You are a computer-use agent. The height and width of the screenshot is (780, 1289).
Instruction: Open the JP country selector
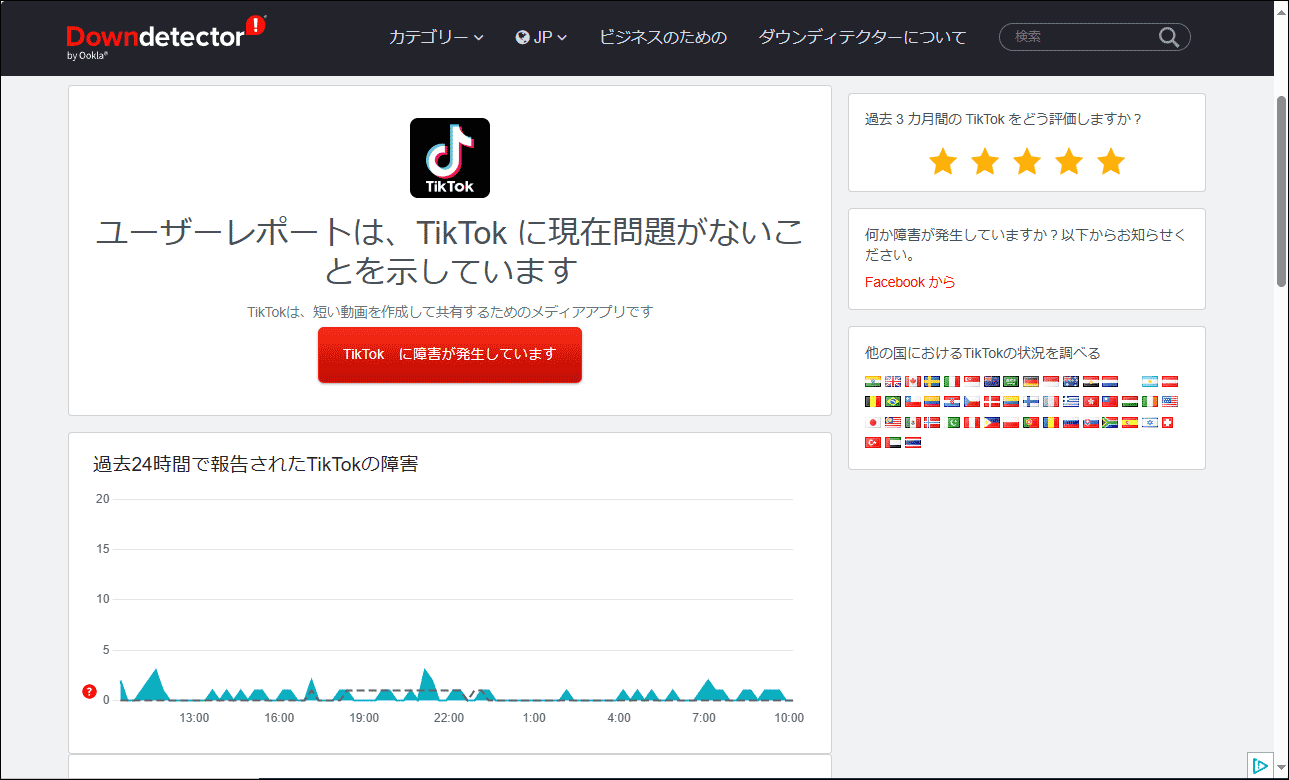pyautogui.click(x=541, y=37)
